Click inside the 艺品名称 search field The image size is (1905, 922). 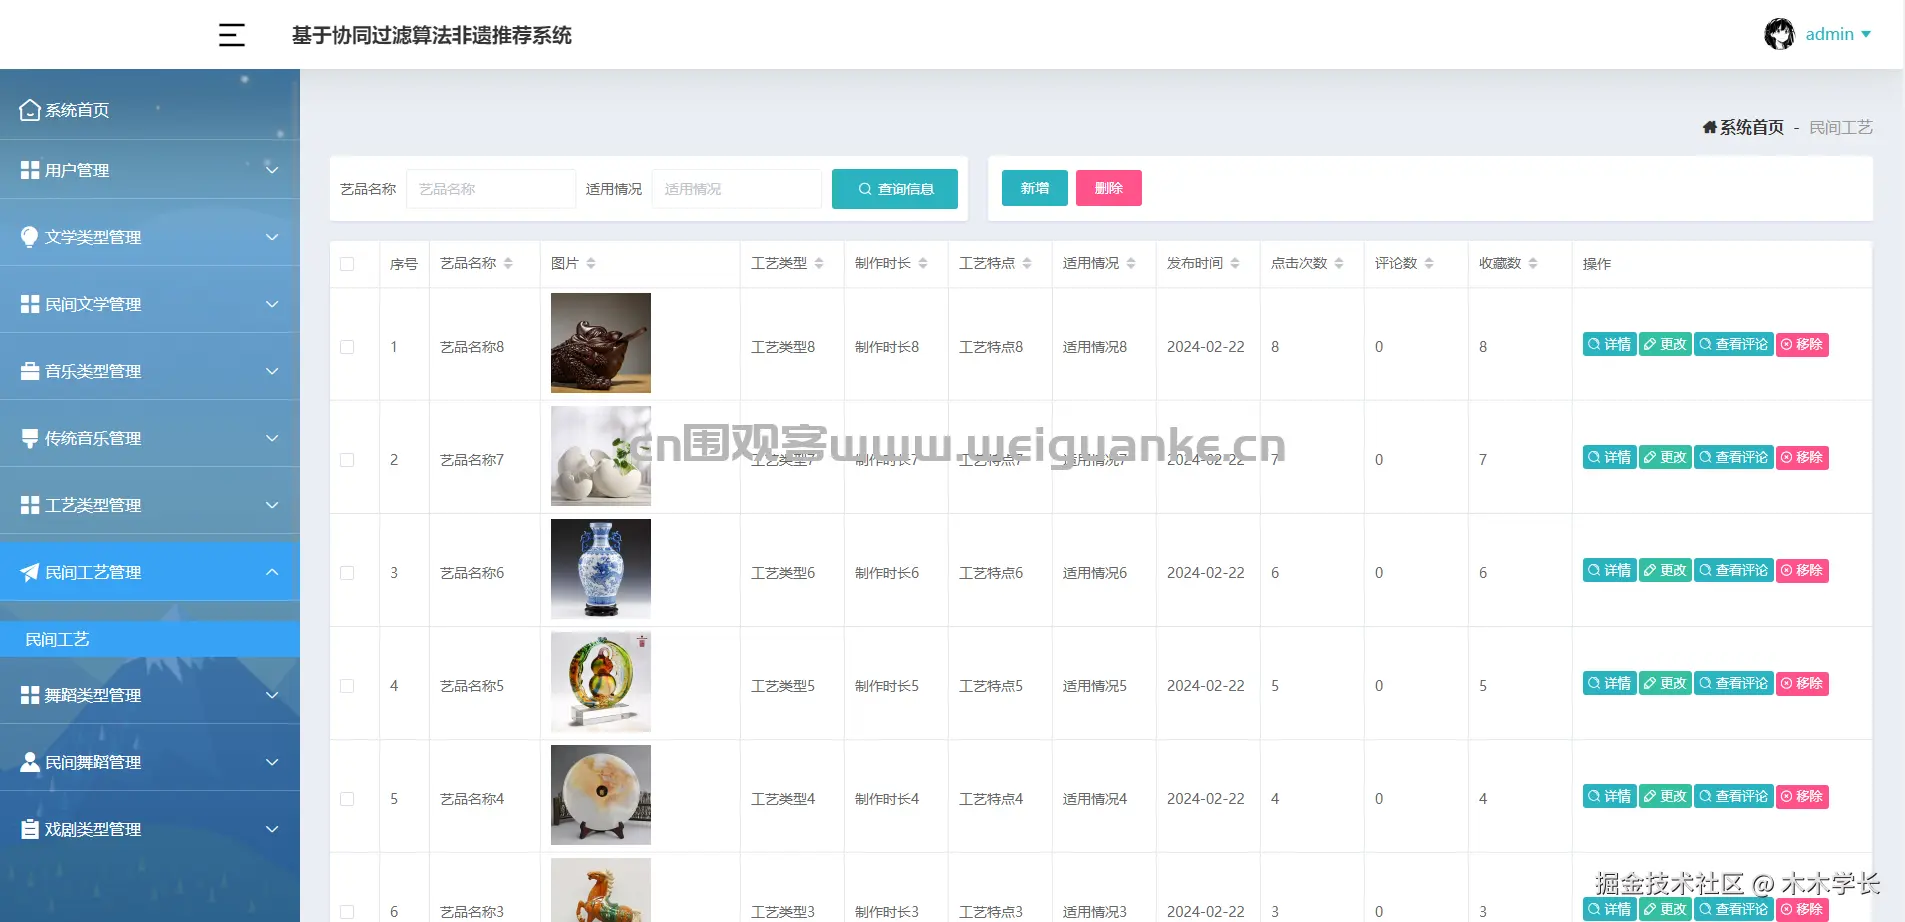(x=490, y=188)
